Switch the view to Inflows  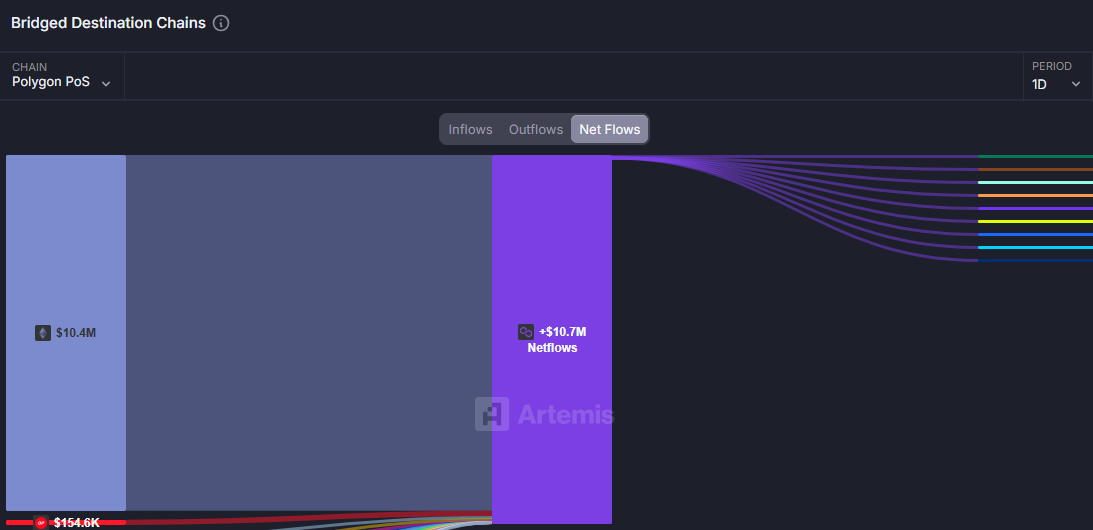pyautogui.click(x=470, y=130)
